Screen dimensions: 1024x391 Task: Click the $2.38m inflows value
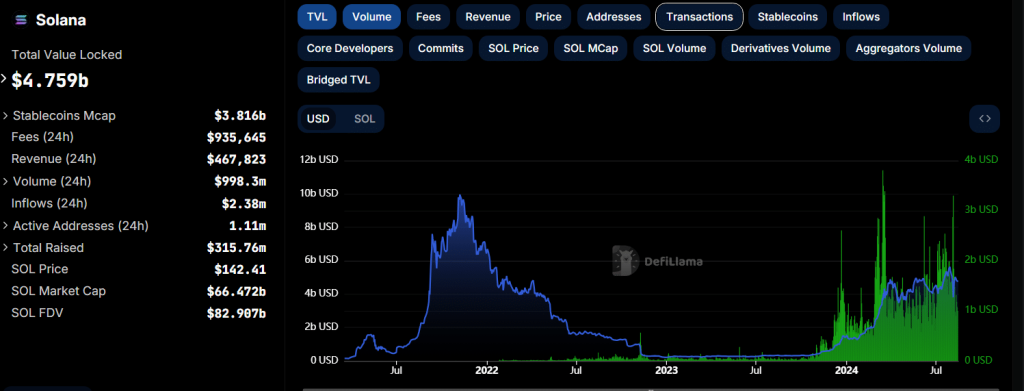244,203
